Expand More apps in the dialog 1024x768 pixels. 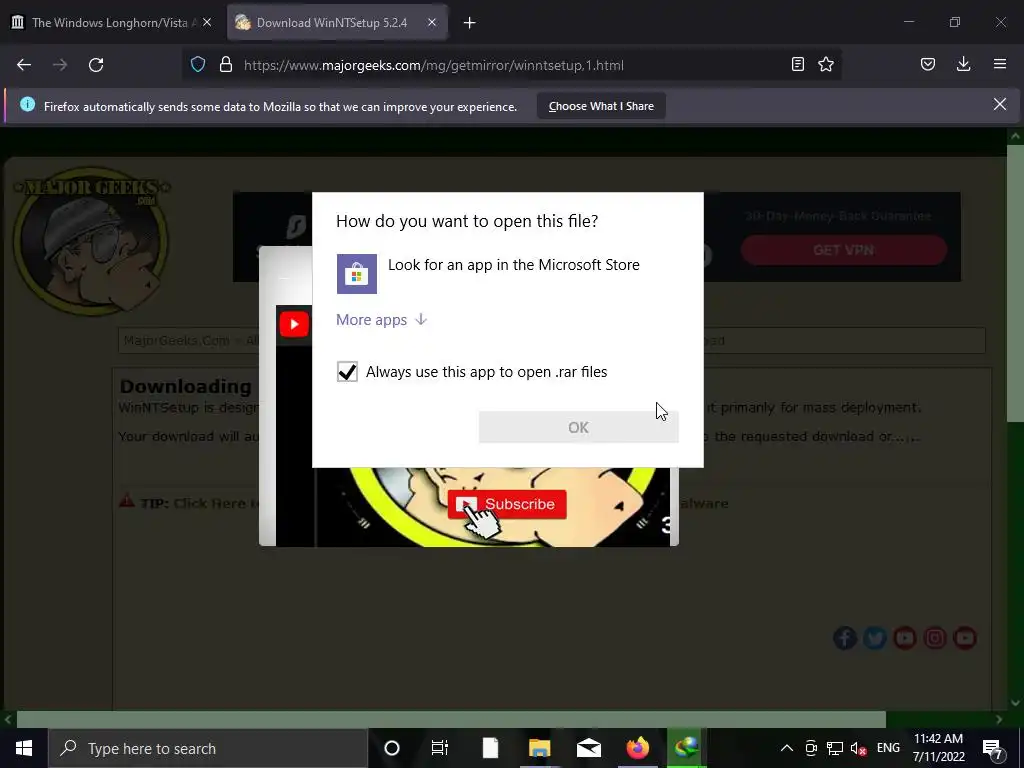pyautogui.click(x=381, y=319)
